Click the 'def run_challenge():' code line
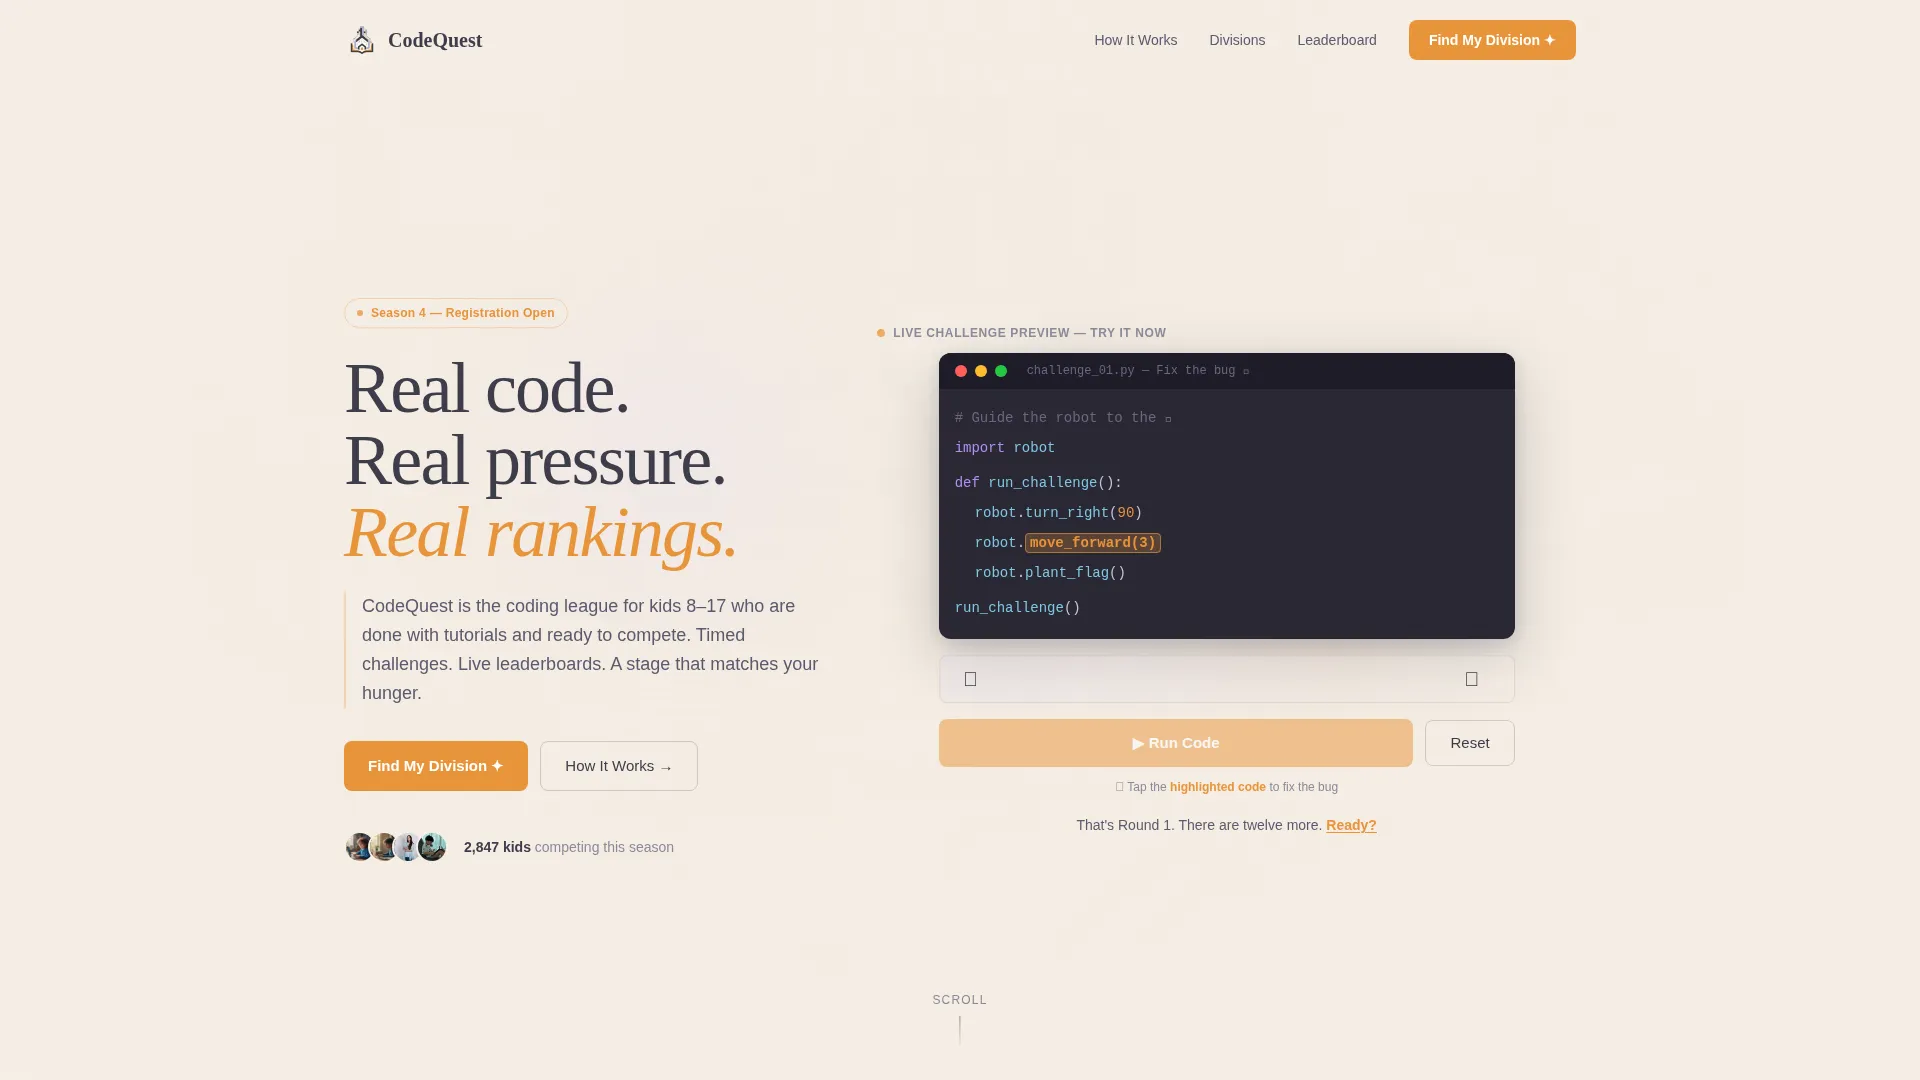The width and height of the screenshot is (1920, 1080). coord(1038,483)
